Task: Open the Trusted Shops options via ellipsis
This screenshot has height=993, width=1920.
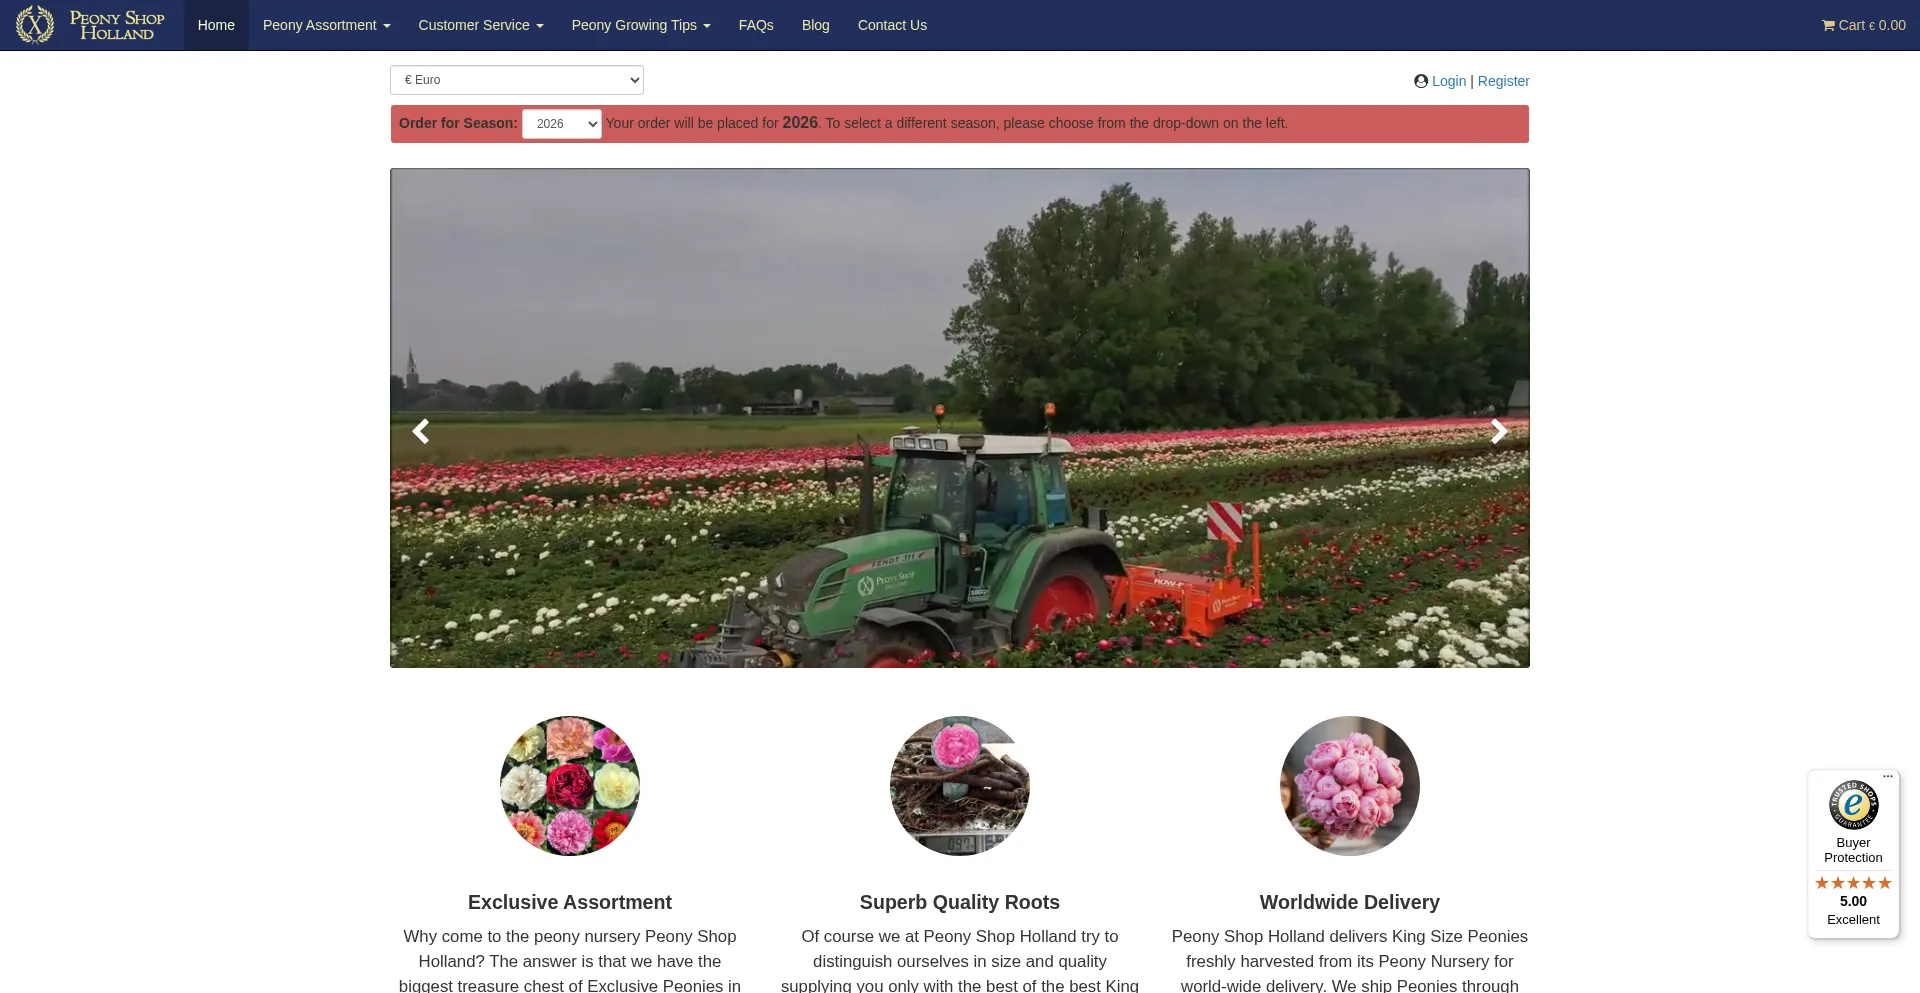Action: [1888, 776]
